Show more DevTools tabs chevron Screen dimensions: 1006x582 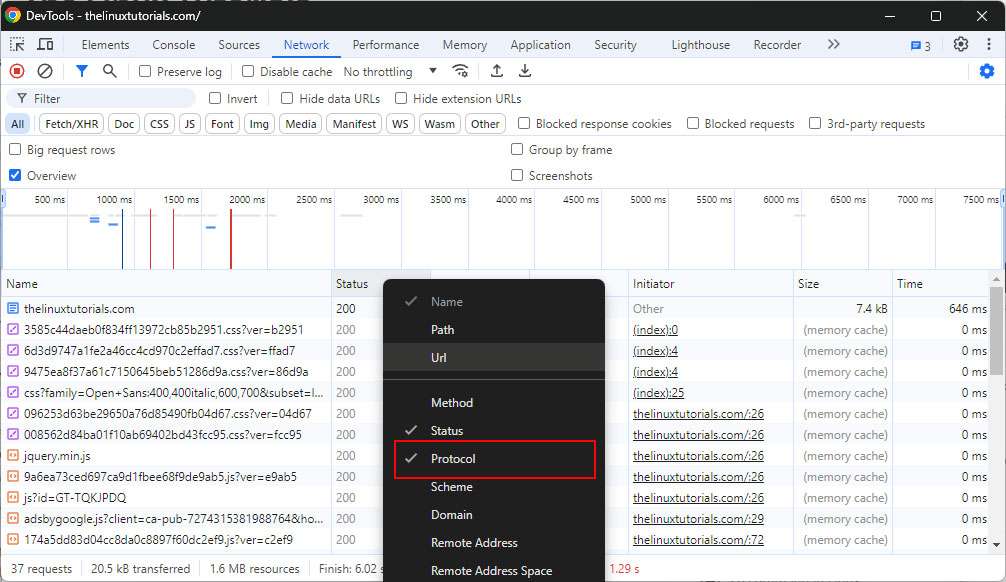[x=833, y=44]
